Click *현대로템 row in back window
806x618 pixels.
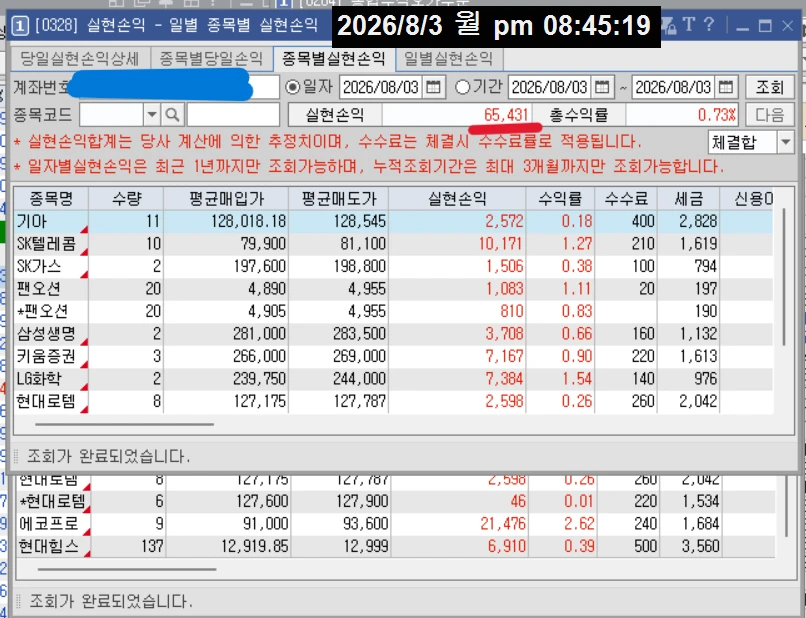click(396, 501)
